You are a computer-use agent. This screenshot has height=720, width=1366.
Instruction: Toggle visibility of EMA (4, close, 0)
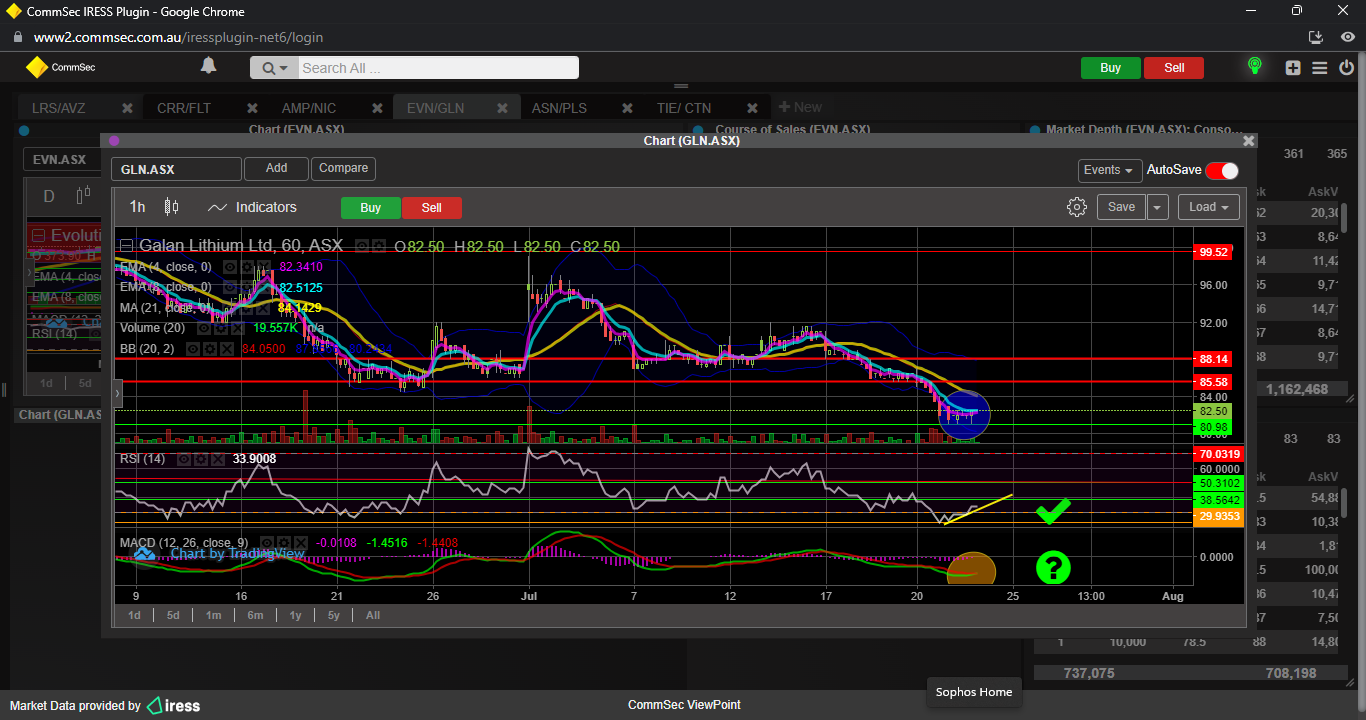click(x=229, y=267)
